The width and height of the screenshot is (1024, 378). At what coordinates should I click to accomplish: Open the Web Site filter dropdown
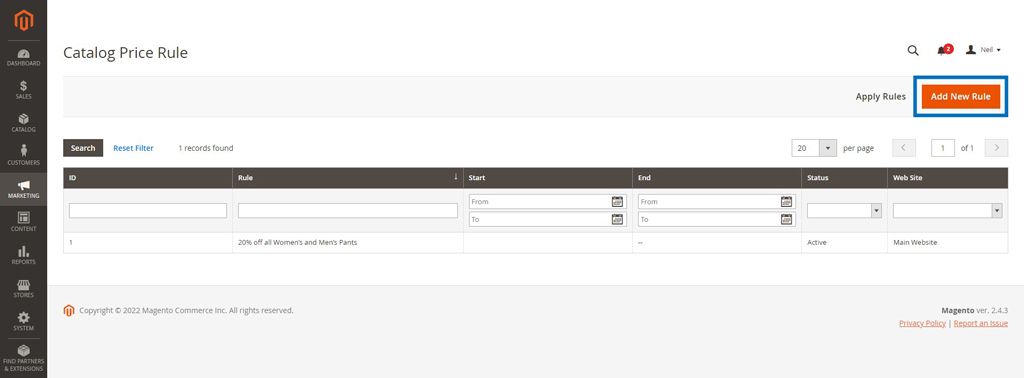tap(947, 210)
